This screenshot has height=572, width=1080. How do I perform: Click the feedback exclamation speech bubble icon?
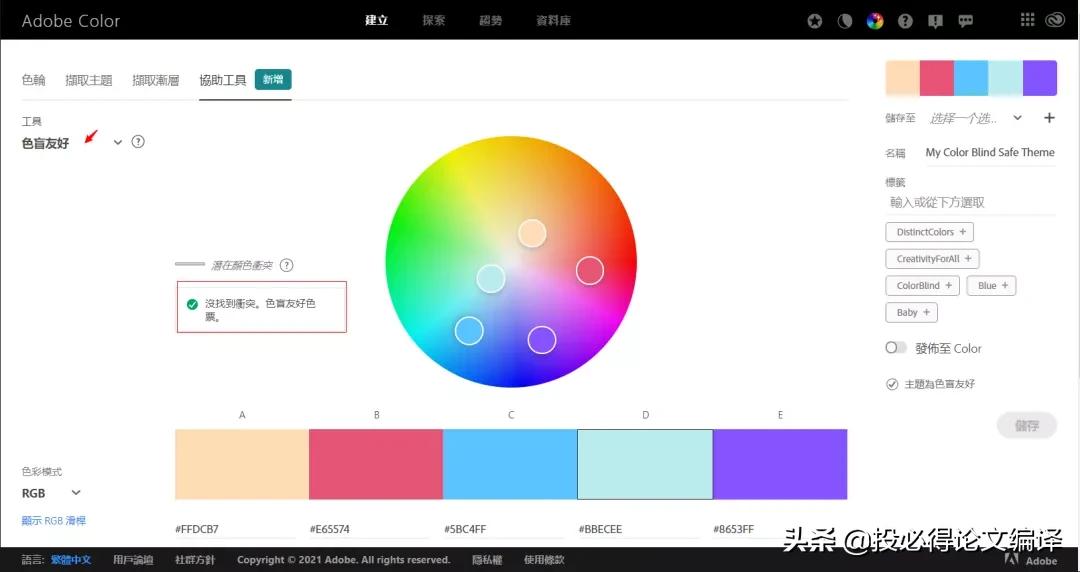coord(935,21)
